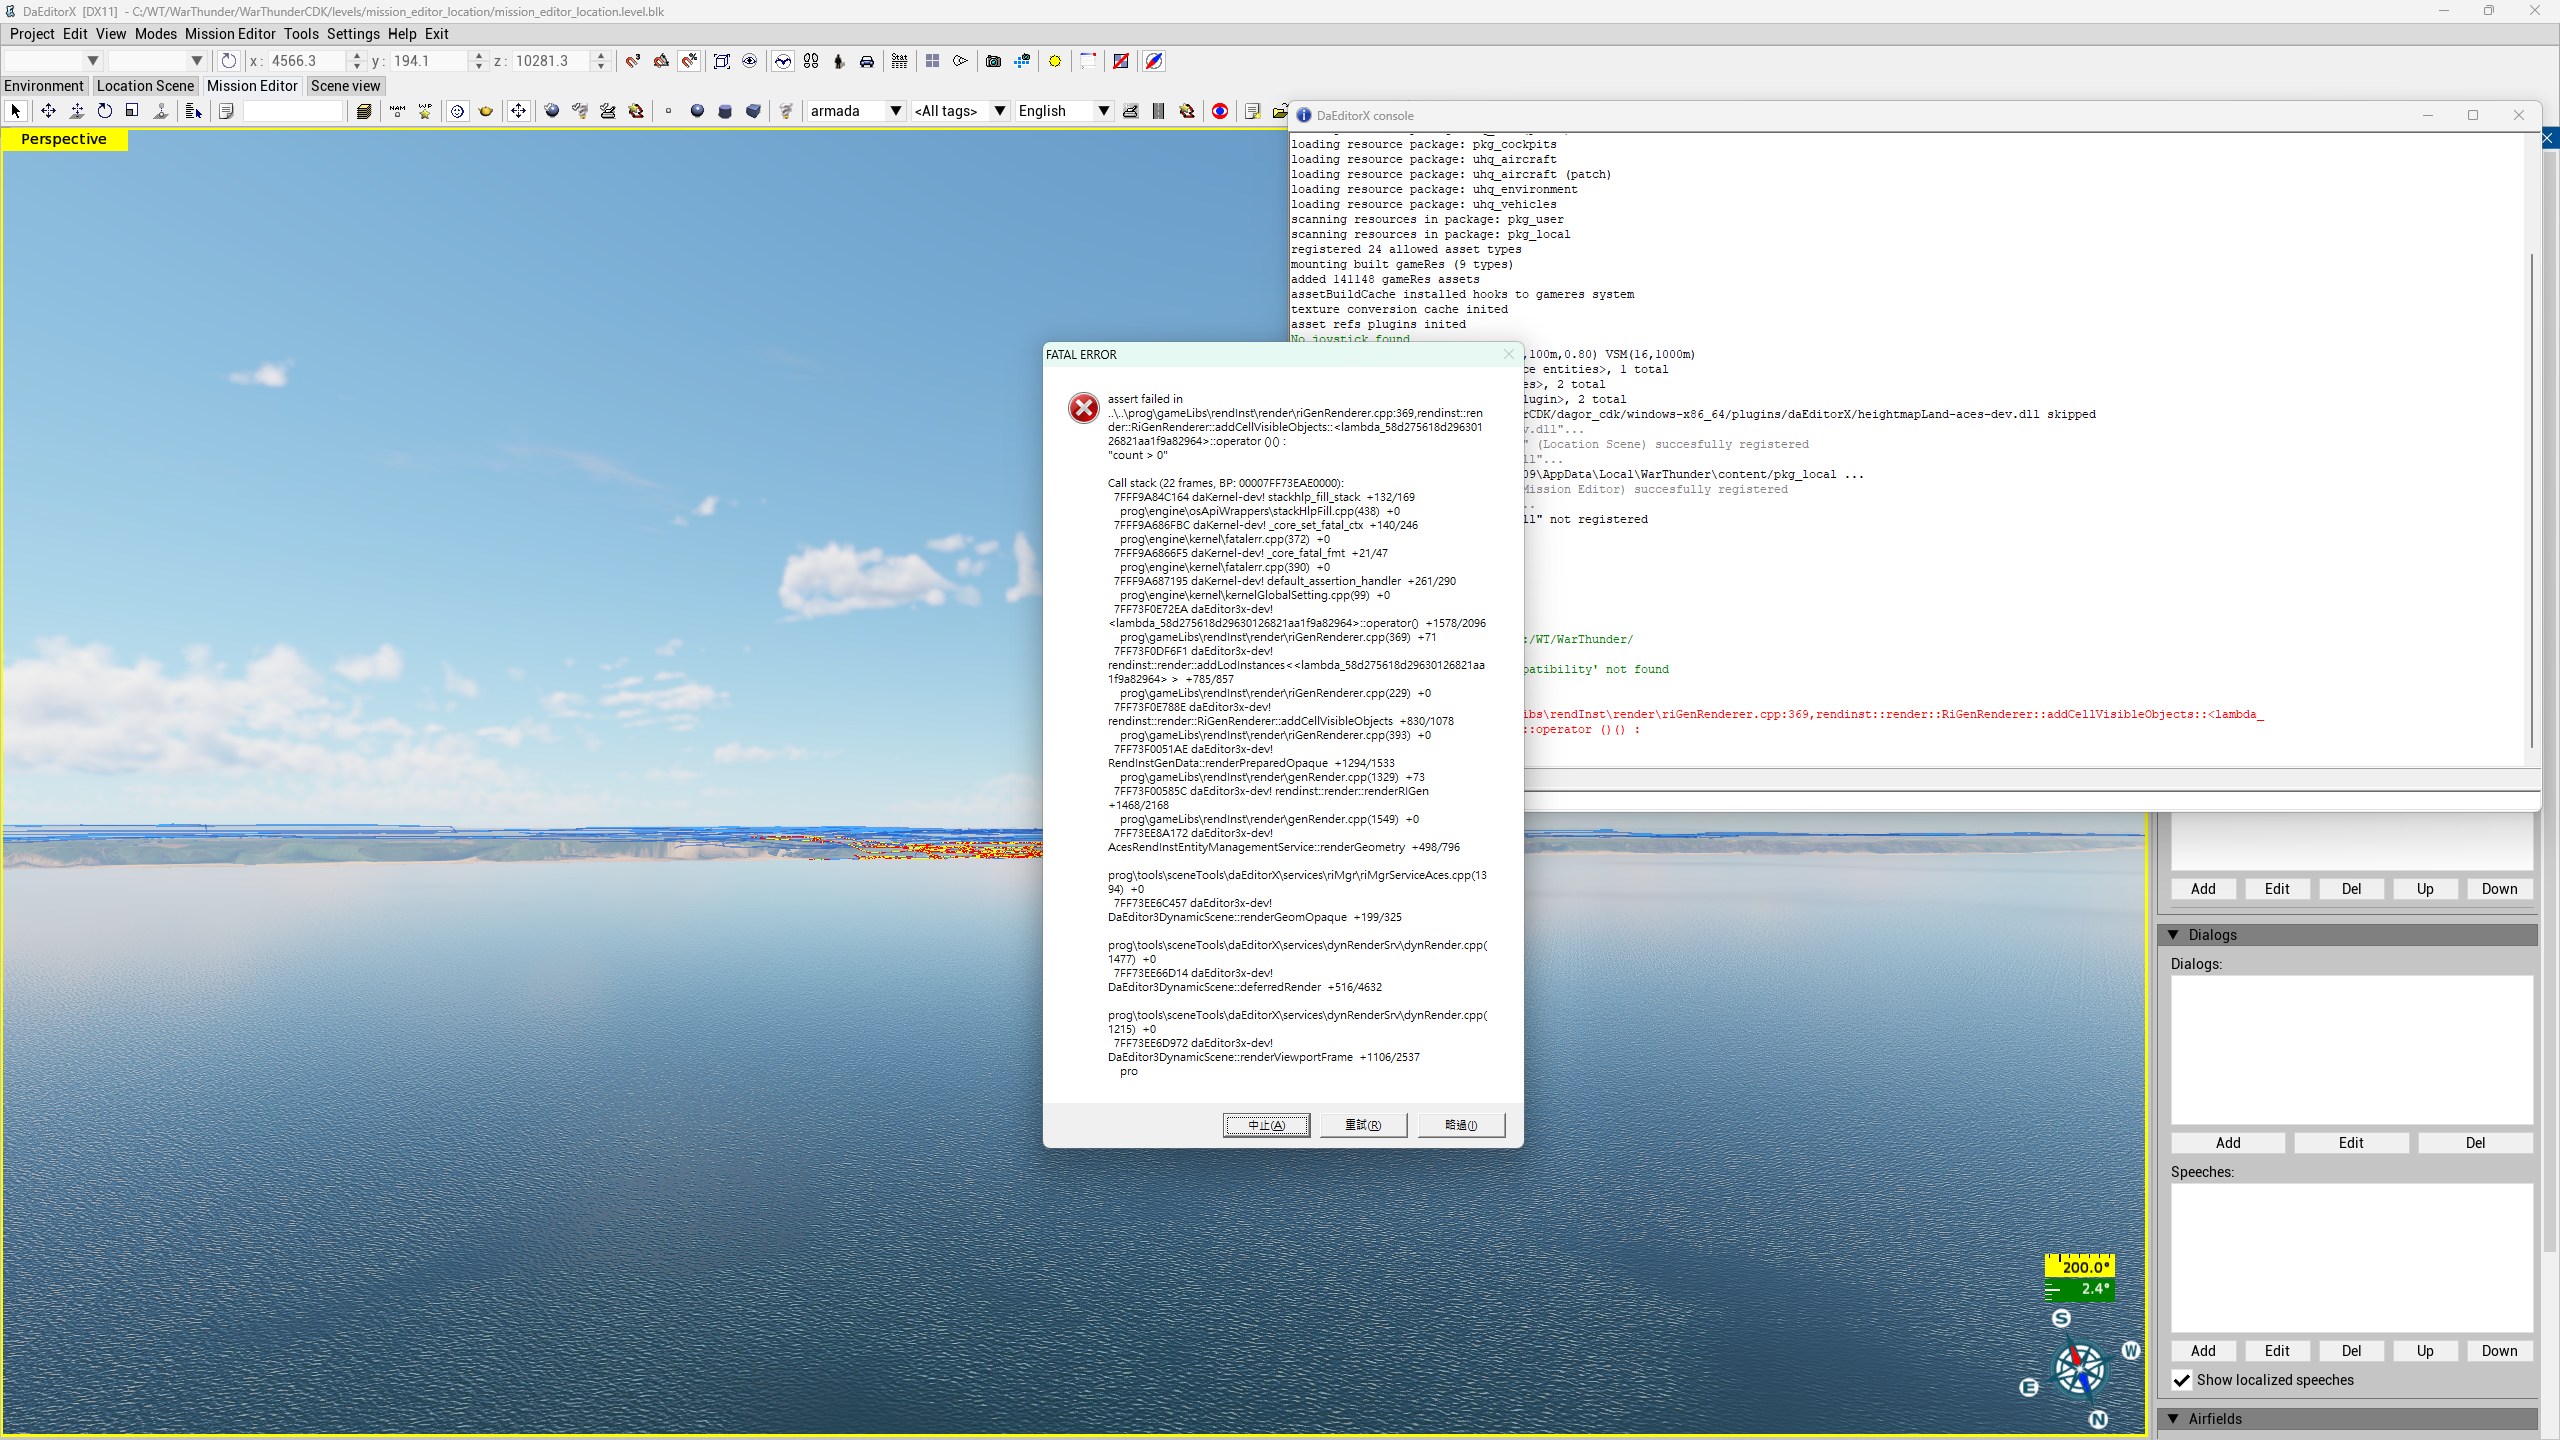Click the blue sphere object icon
The width and height of the screenshot is (2560, 1440).
coord(697,111)
